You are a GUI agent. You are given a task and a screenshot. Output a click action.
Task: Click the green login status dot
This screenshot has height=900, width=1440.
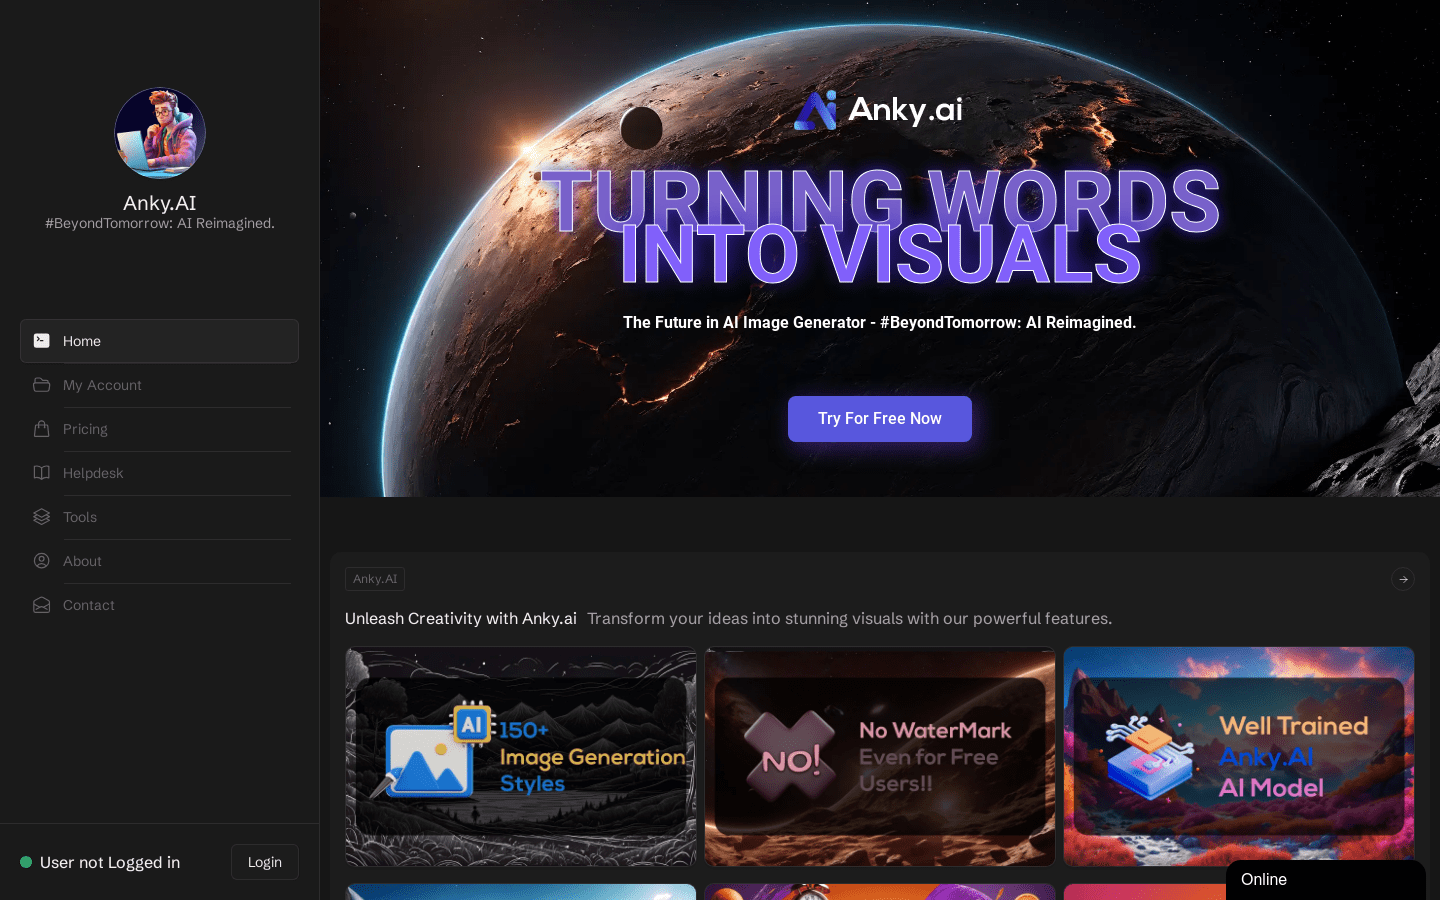click(x=26, y=862)
